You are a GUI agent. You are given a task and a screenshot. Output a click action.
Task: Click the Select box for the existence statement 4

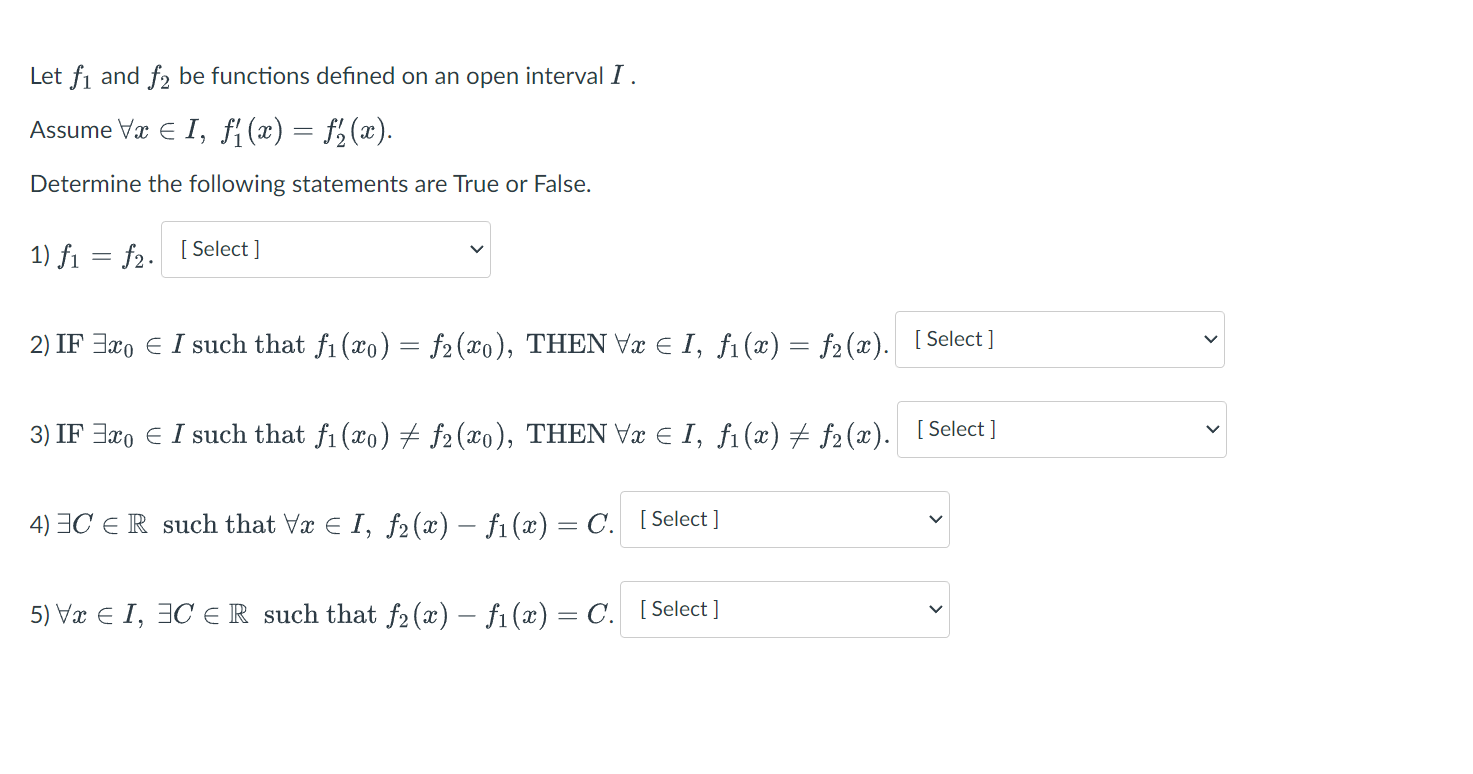(x=785, y=519)
